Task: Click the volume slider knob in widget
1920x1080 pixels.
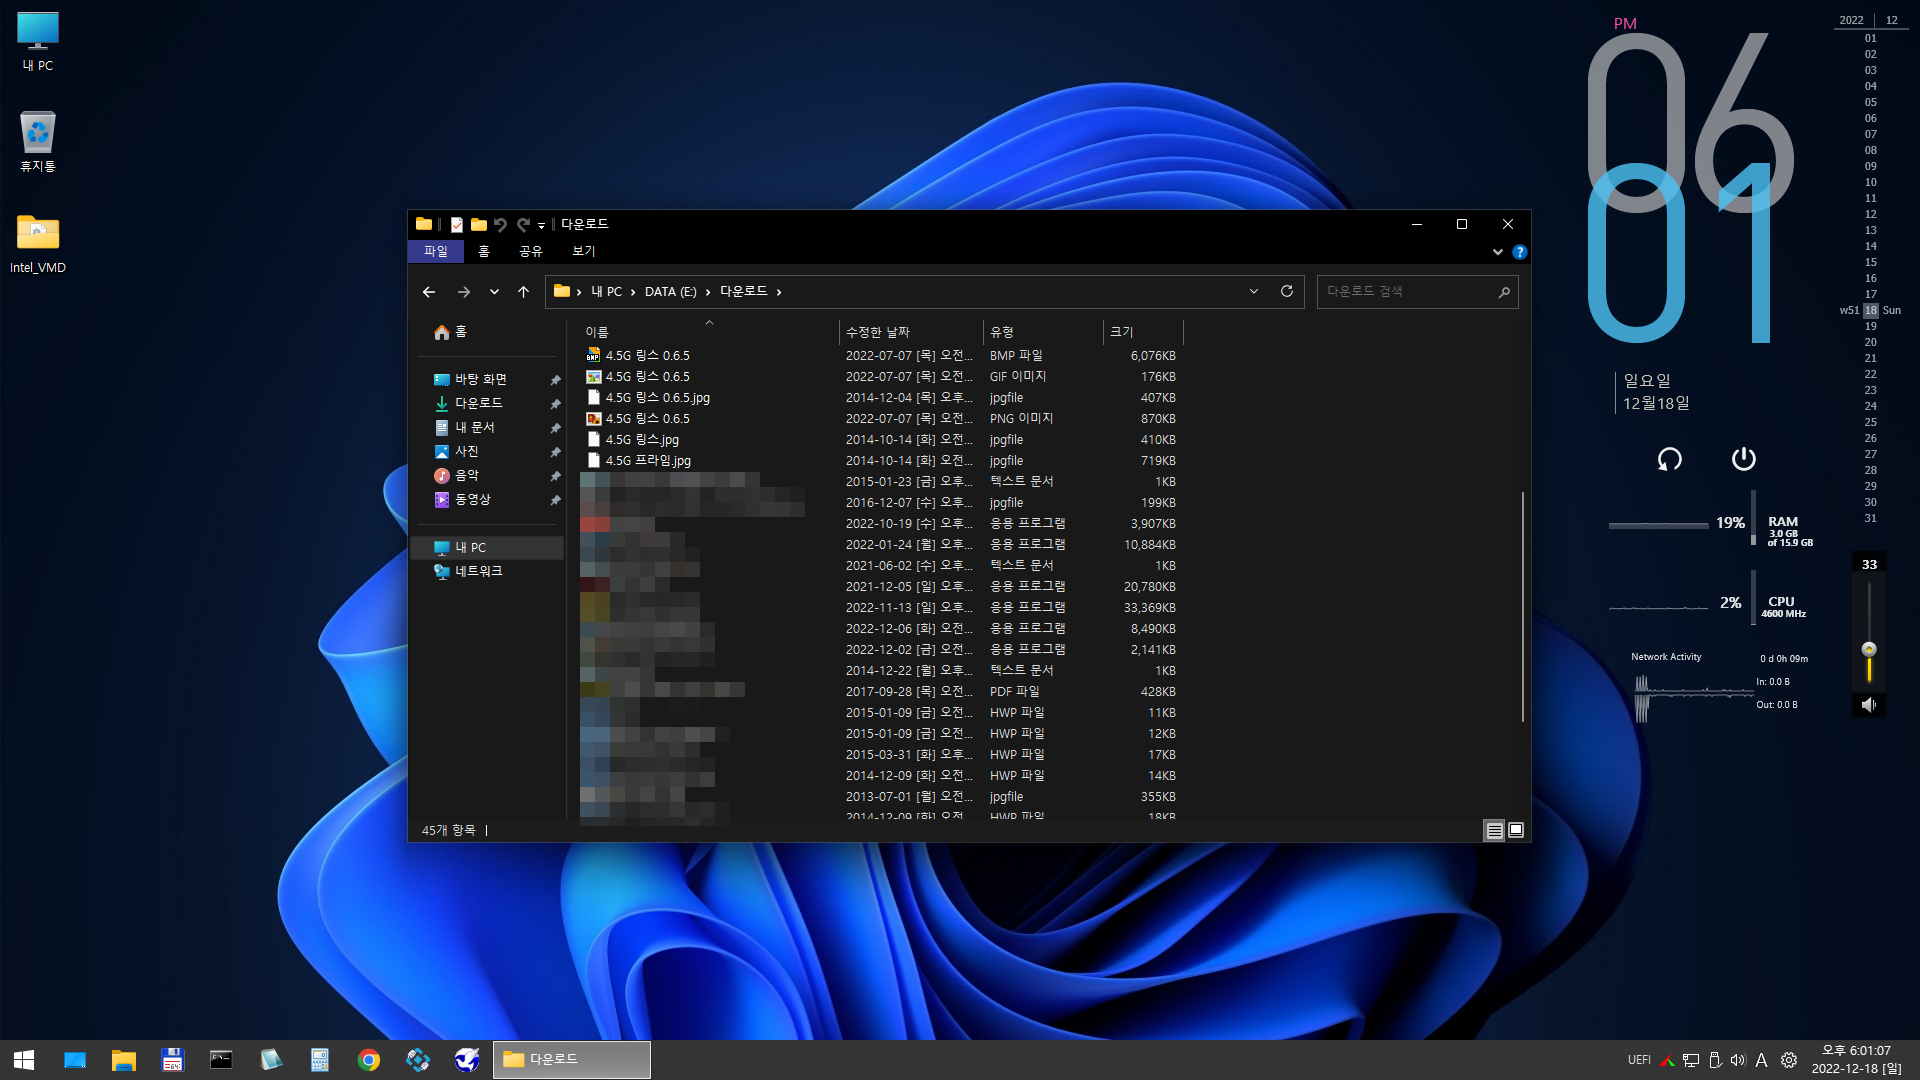Action: [x=1869, y=649]
